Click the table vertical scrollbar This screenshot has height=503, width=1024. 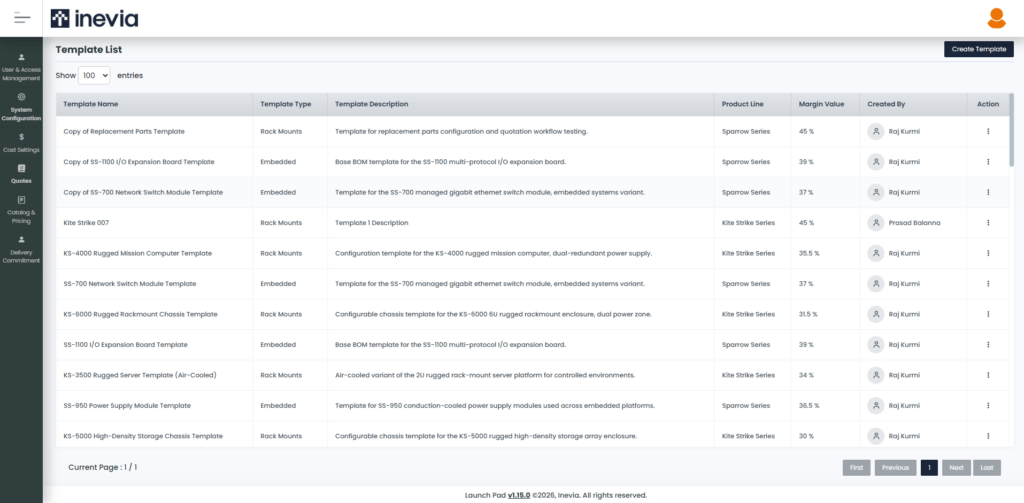(1012, 131)
